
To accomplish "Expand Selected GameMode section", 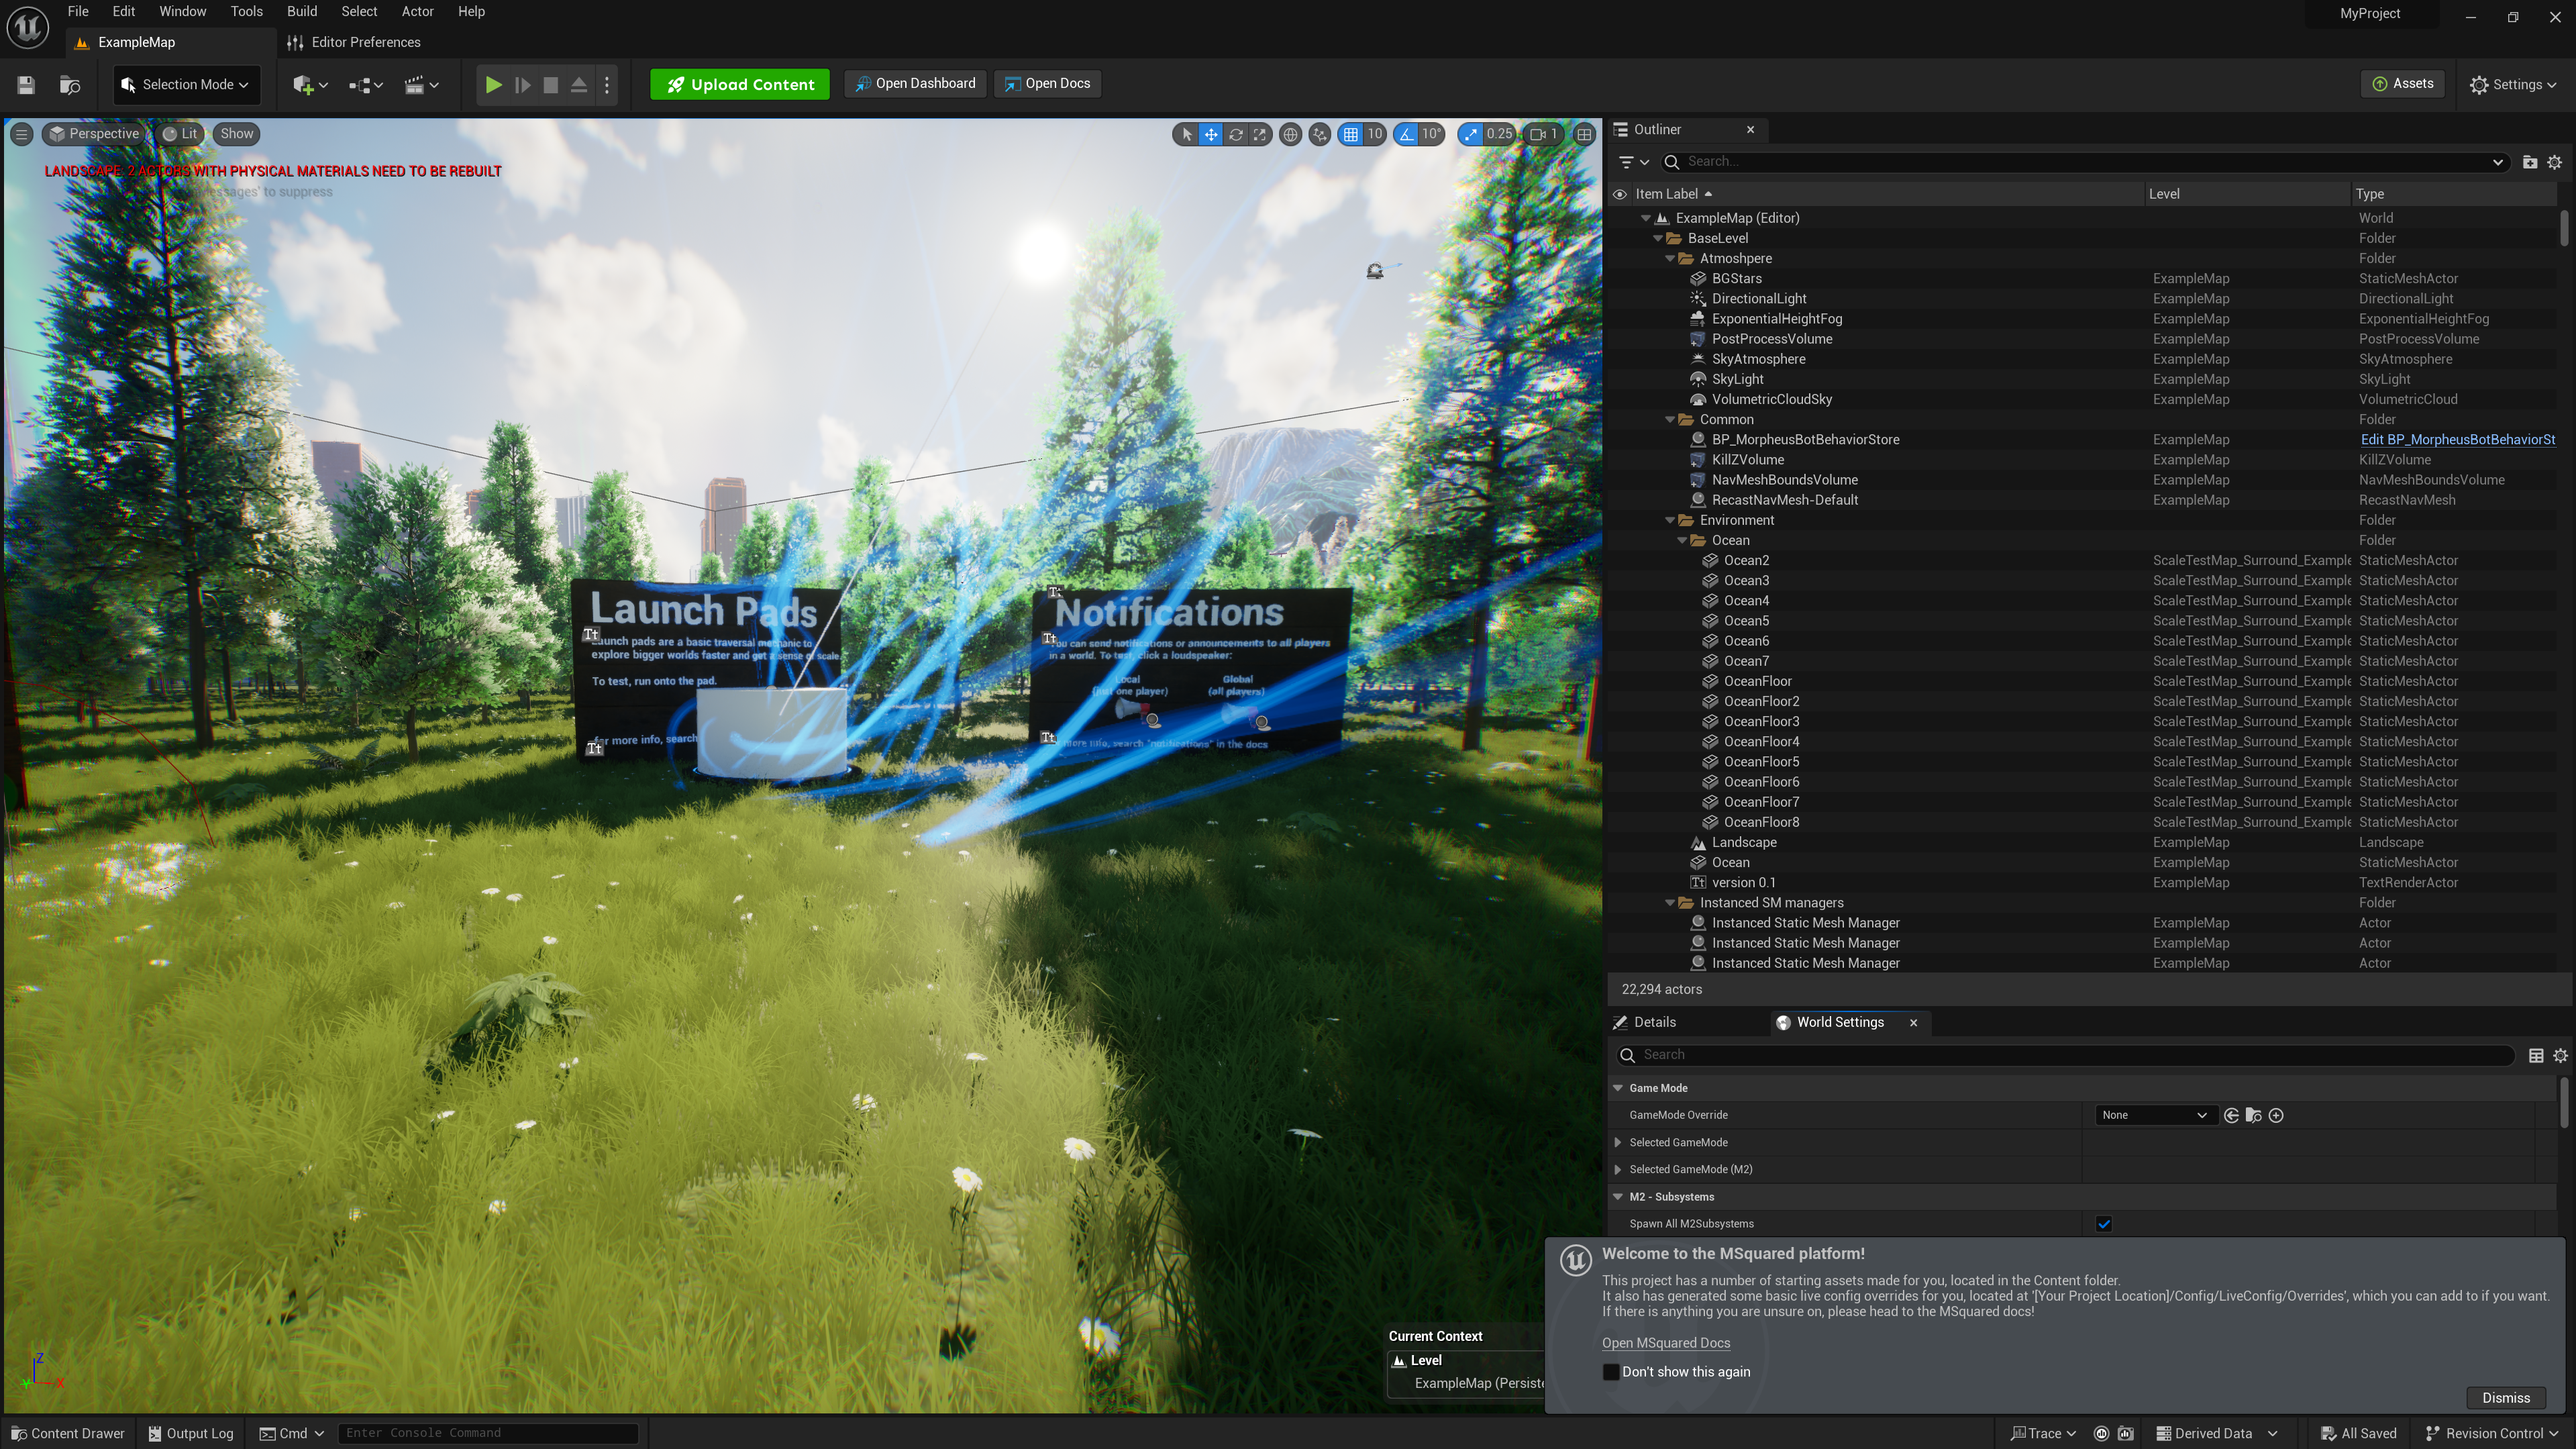I will click(1618, 1142).
